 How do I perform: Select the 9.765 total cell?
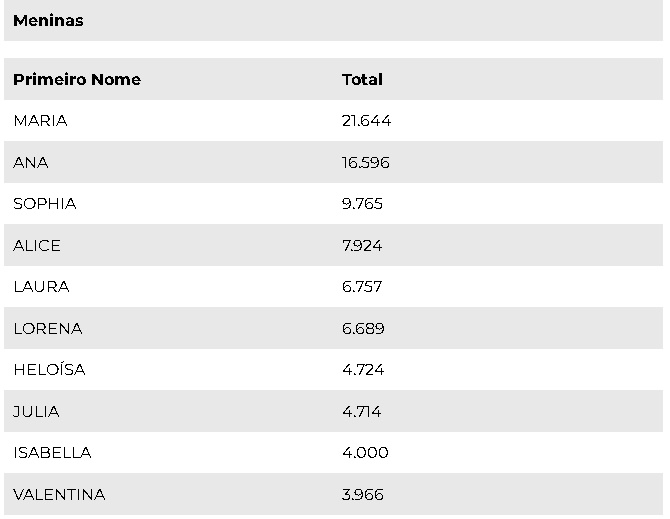click(362, 204)
